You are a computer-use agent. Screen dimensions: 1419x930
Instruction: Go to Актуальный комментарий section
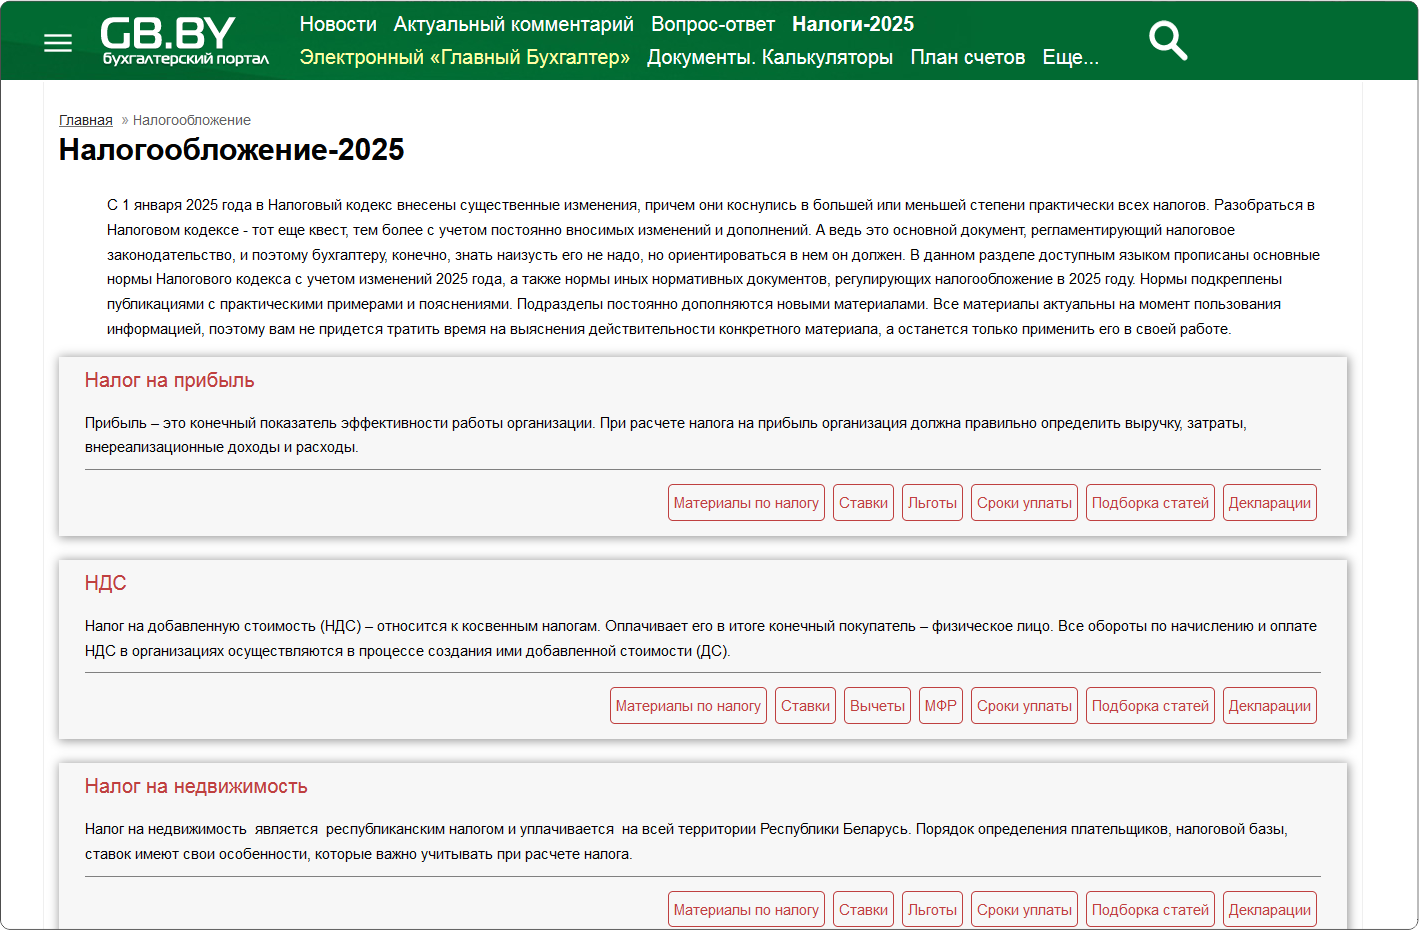[513, 24]
